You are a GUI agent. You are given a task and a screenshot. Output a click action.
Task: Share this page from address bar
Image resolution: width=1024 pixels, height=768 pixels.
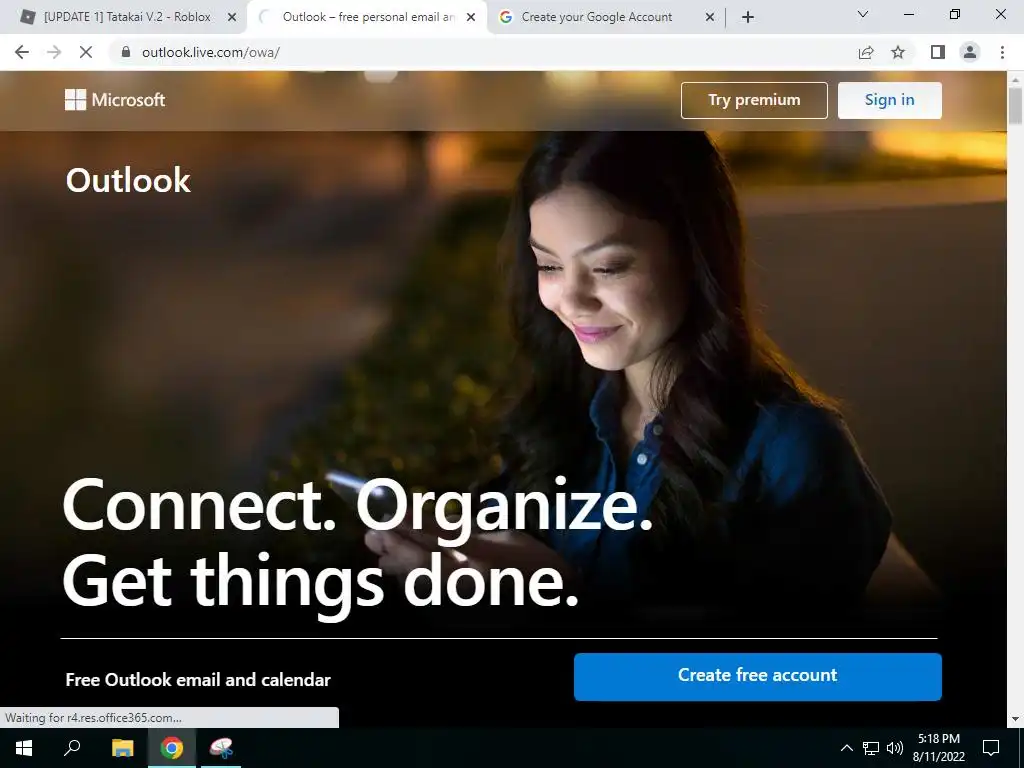point(866,52)
